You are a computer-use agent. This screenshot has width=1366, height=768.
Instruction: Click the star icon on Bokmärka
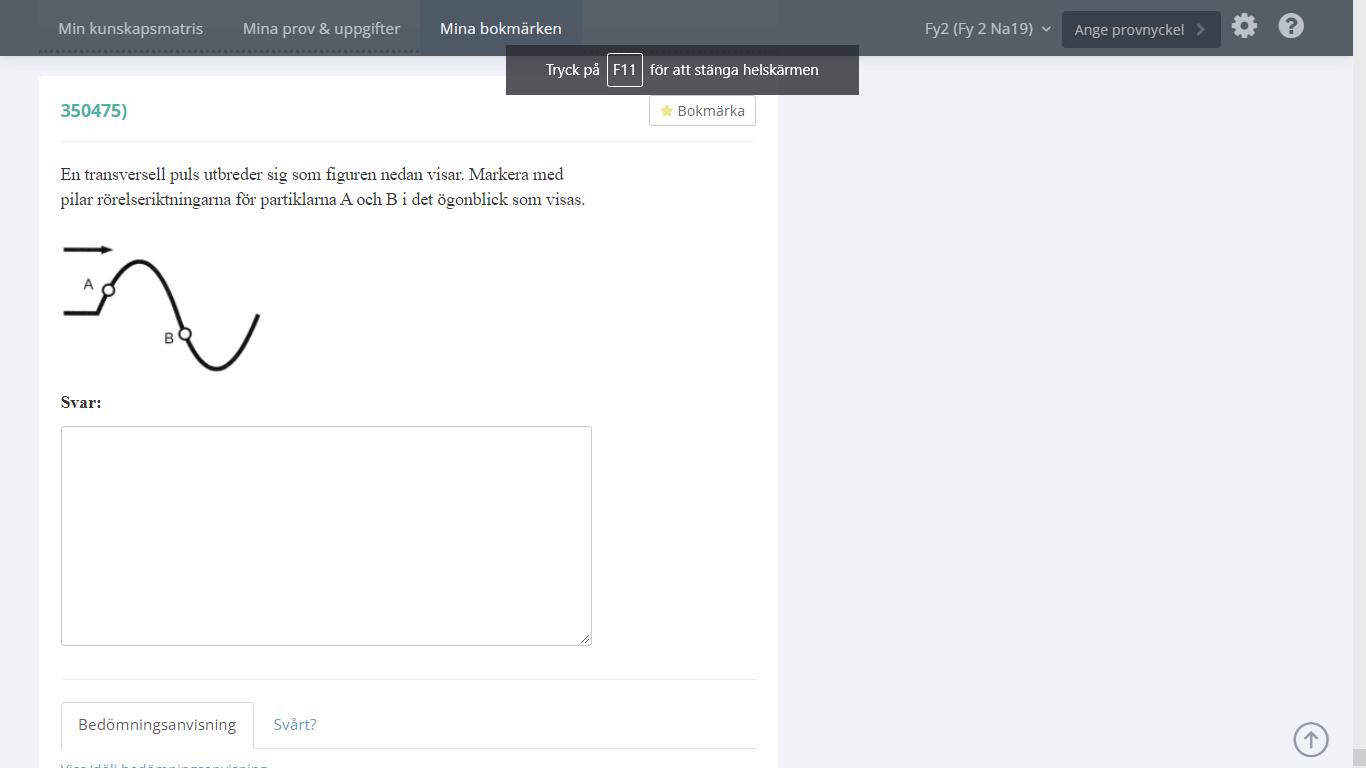pos(666,111)
